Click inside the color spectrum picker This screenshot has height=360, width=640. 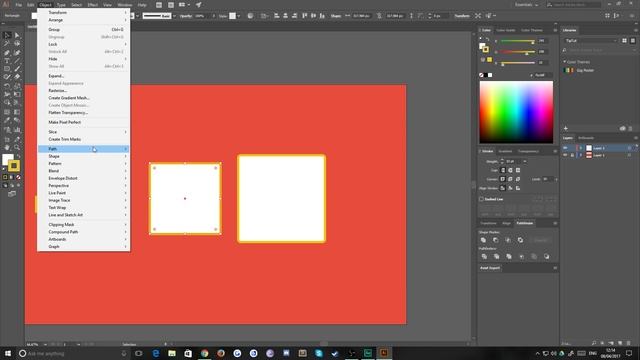516,112
